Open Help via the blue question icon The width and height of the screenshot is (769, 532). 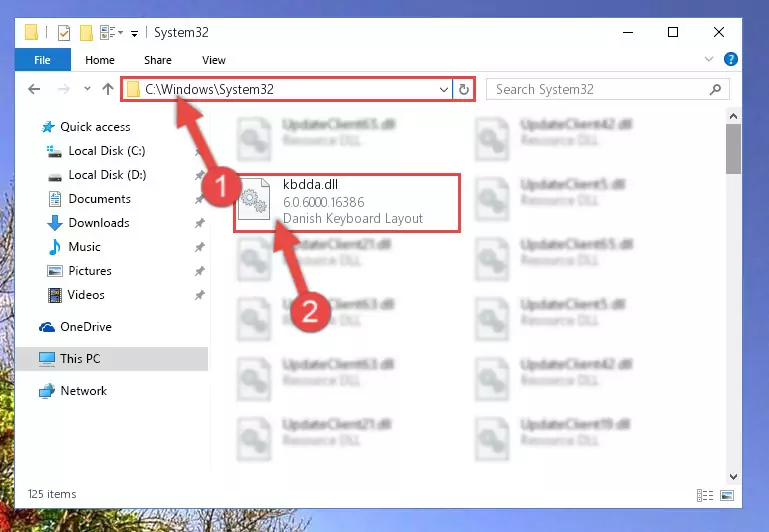731,59
